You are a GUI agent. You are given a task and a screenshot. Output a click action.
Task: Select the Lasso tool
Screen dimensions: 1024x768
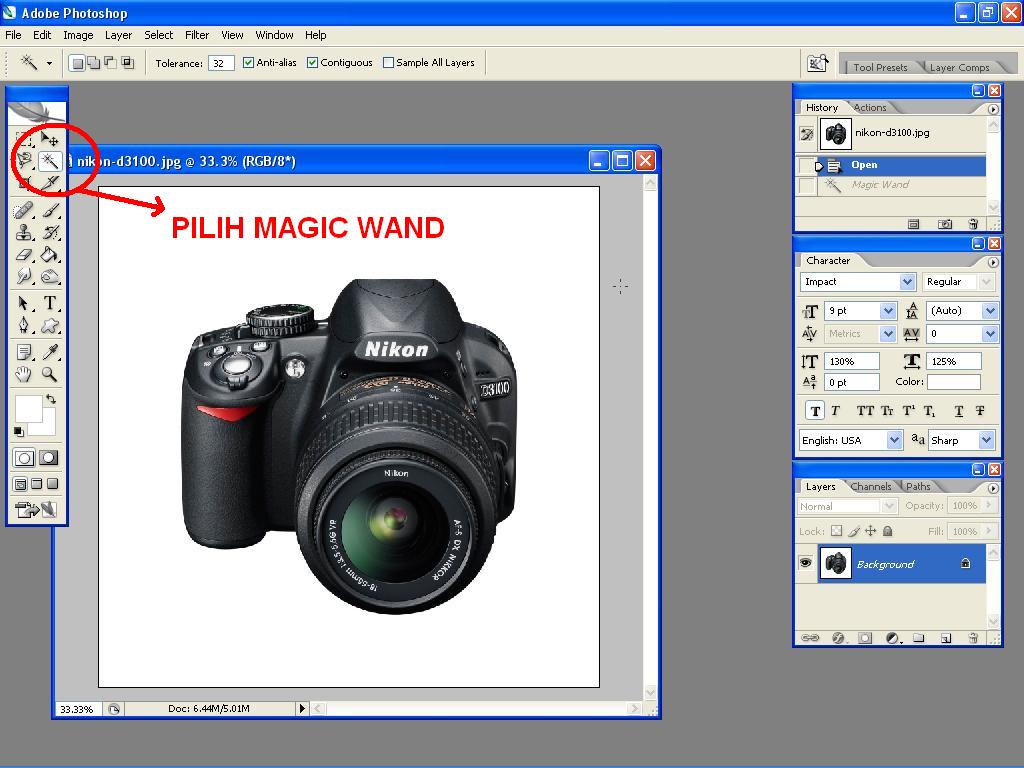click(x=25, y=161)
